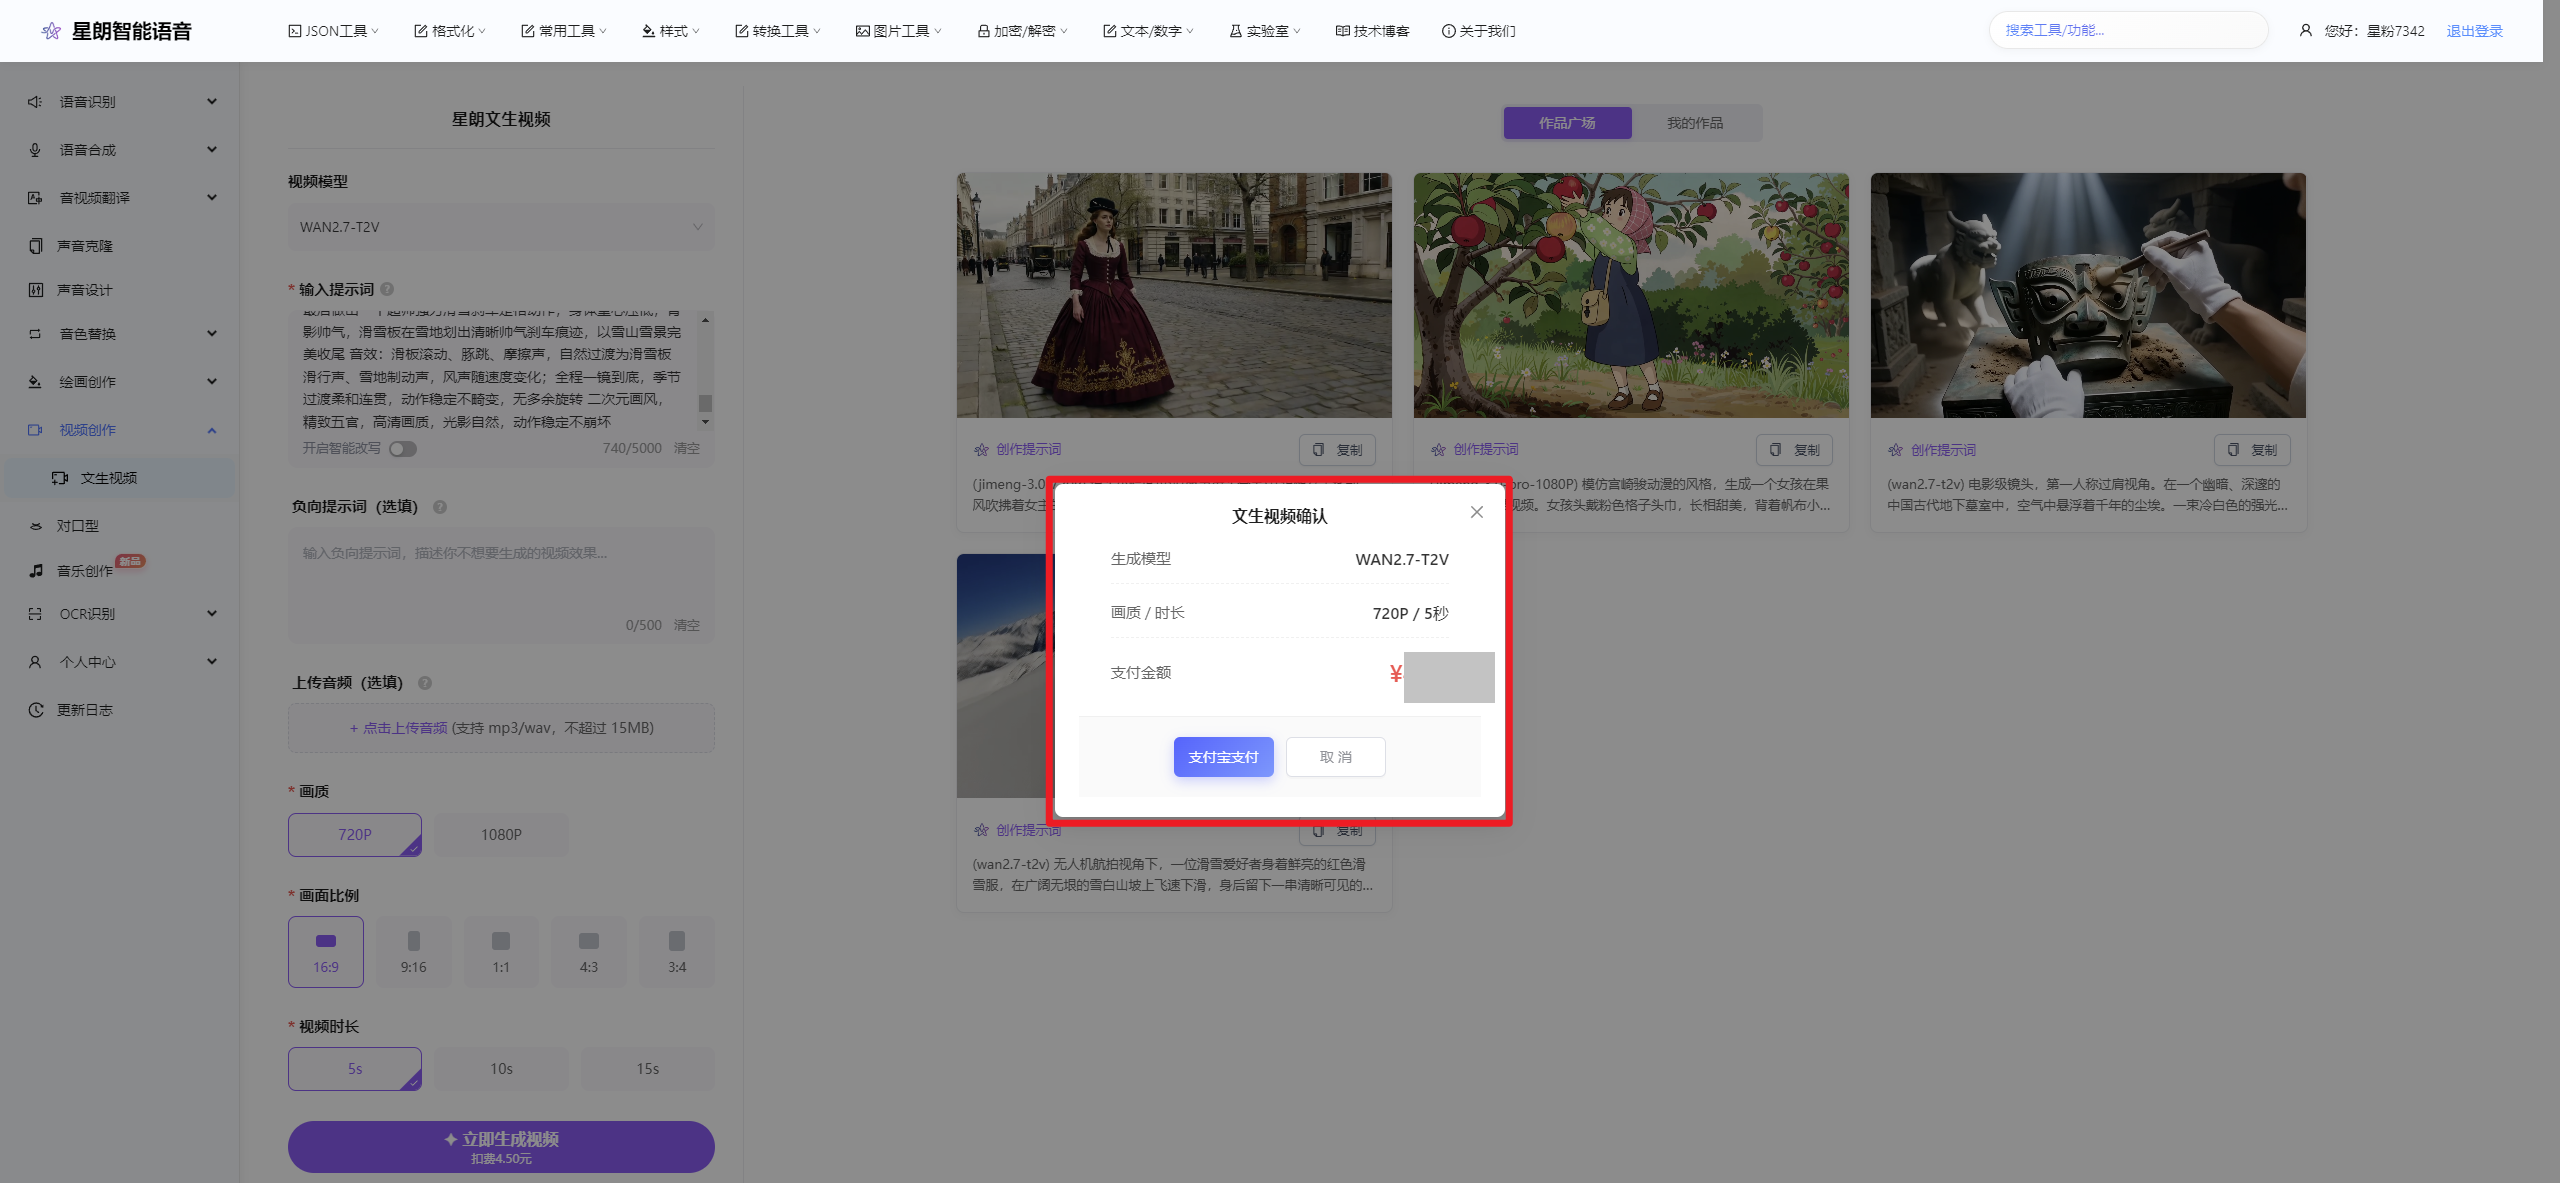Open 对口型 via its lips icon
The image size is (2560, 1183).
click(35, 526)
